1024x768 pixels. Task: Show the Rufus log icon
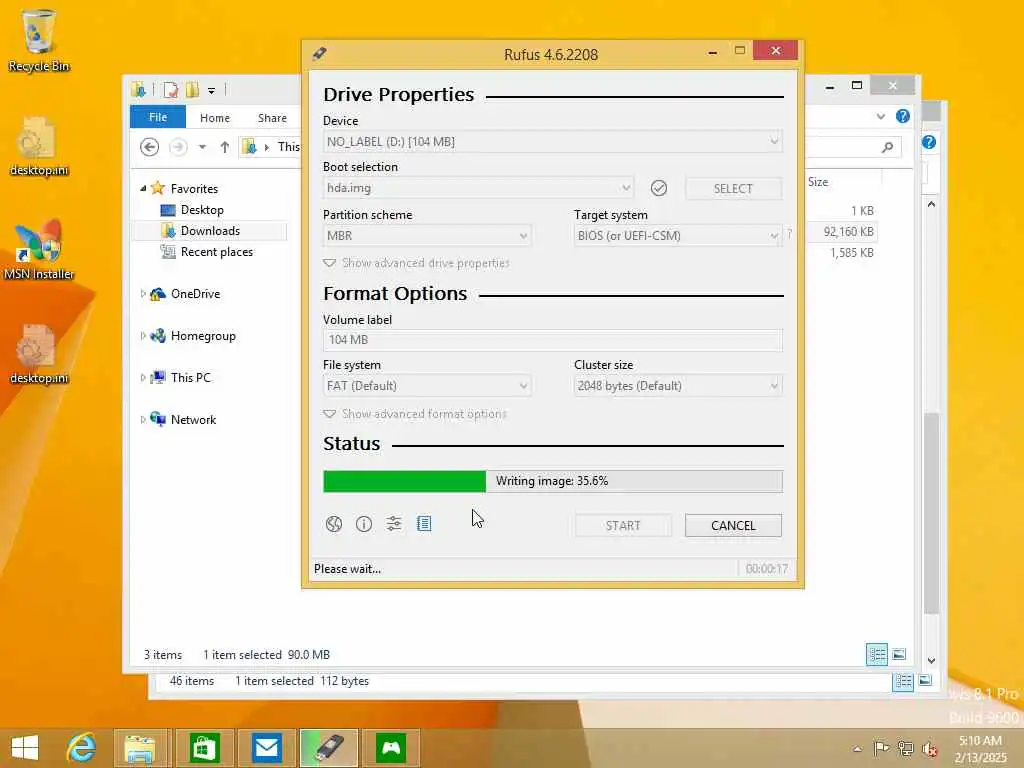[x=424, y=524]
